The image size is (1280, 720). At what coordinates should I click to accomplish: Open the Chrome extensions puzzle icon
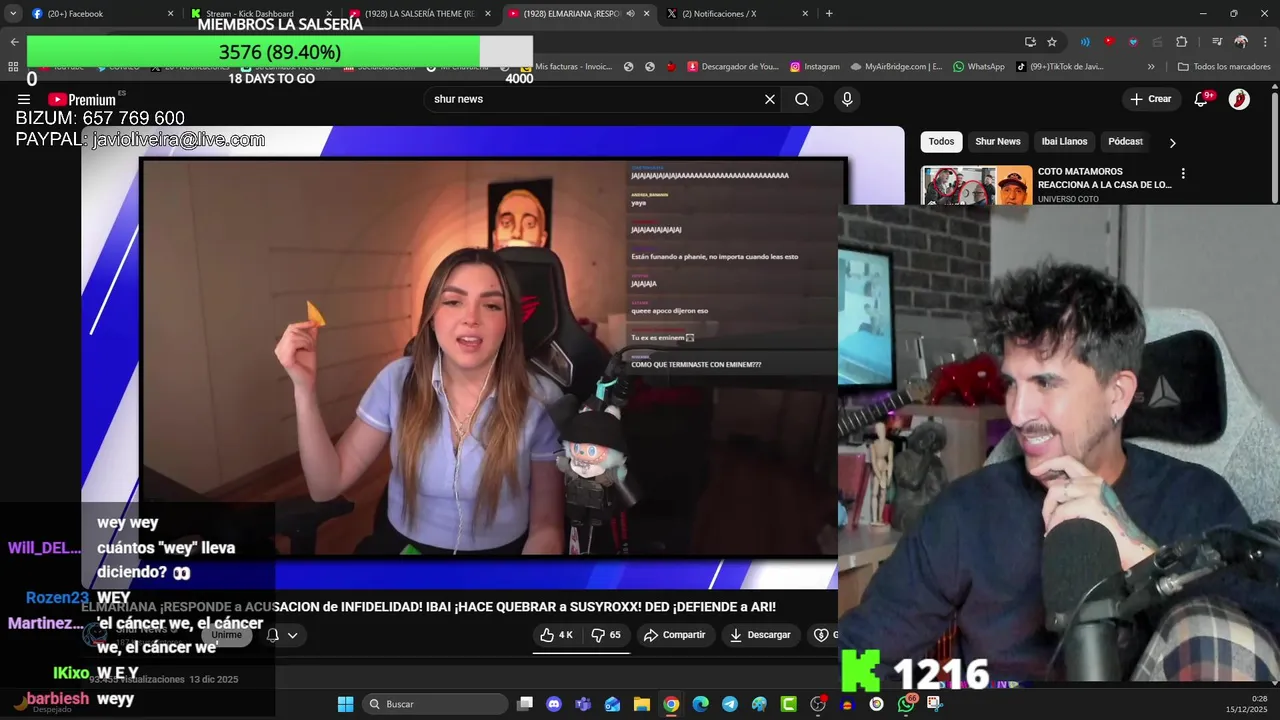coord(1182,42)
